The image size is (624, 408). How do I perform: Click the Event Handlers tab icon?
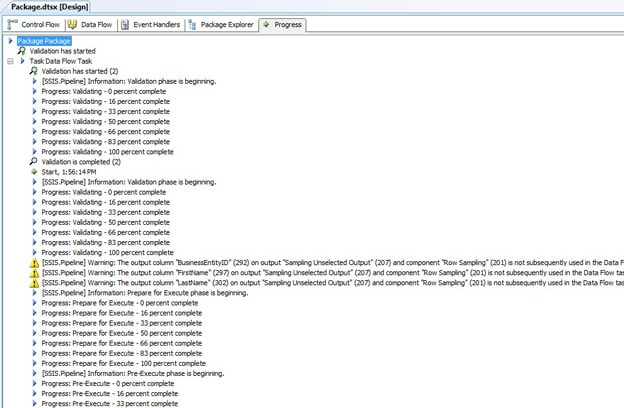[x=125, y=25]
